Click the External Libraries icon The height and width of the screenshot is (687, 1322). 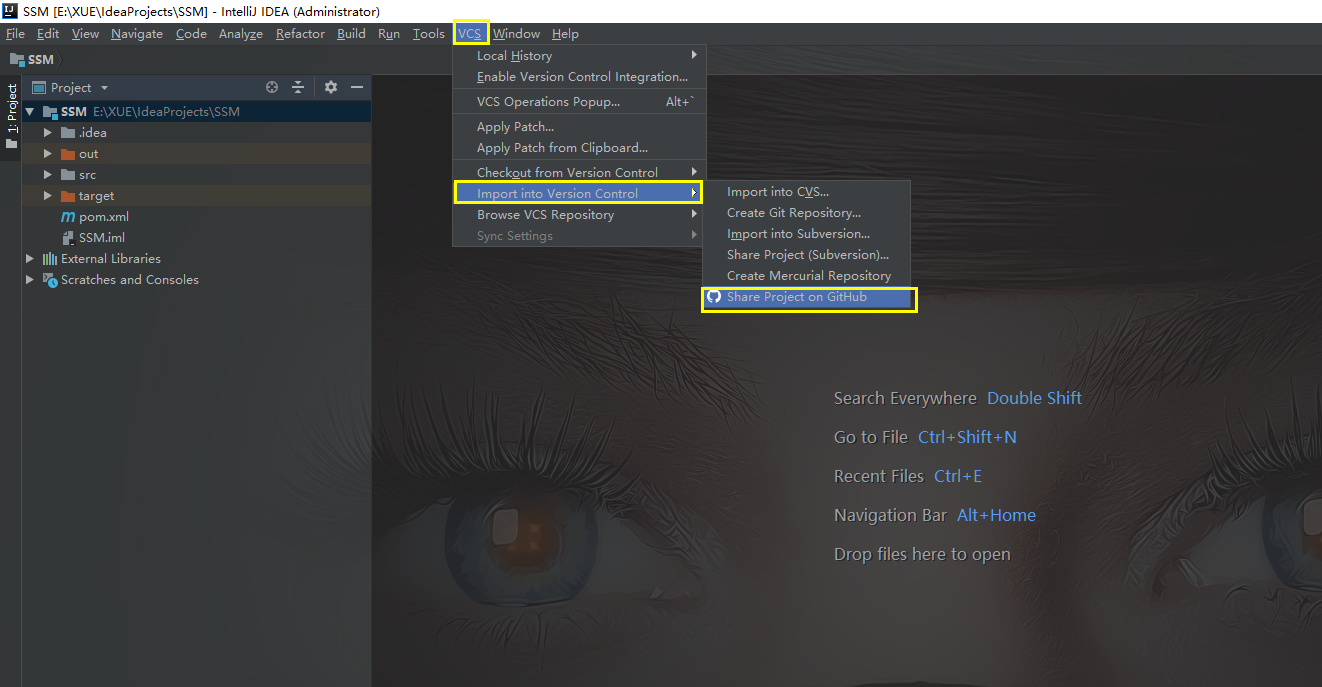50,259
